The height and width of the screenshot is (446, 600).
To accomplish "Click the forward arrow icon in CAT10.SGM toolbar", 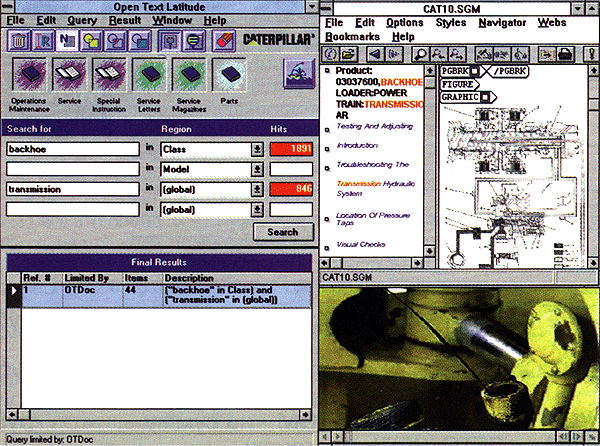I will click(x=393, y=54).
